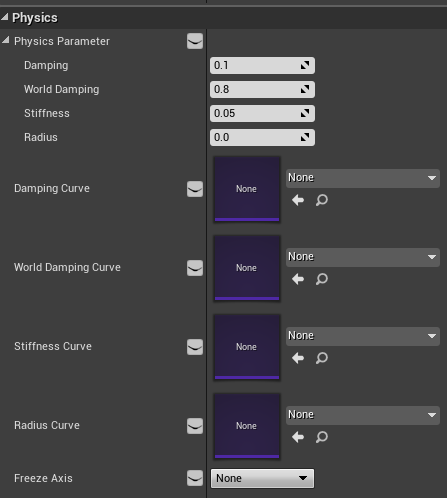The height and width of the screenshot is (498, 447).
Task: Click the Stiffness field slider arrow icon
Action: [x=305, y=113]
